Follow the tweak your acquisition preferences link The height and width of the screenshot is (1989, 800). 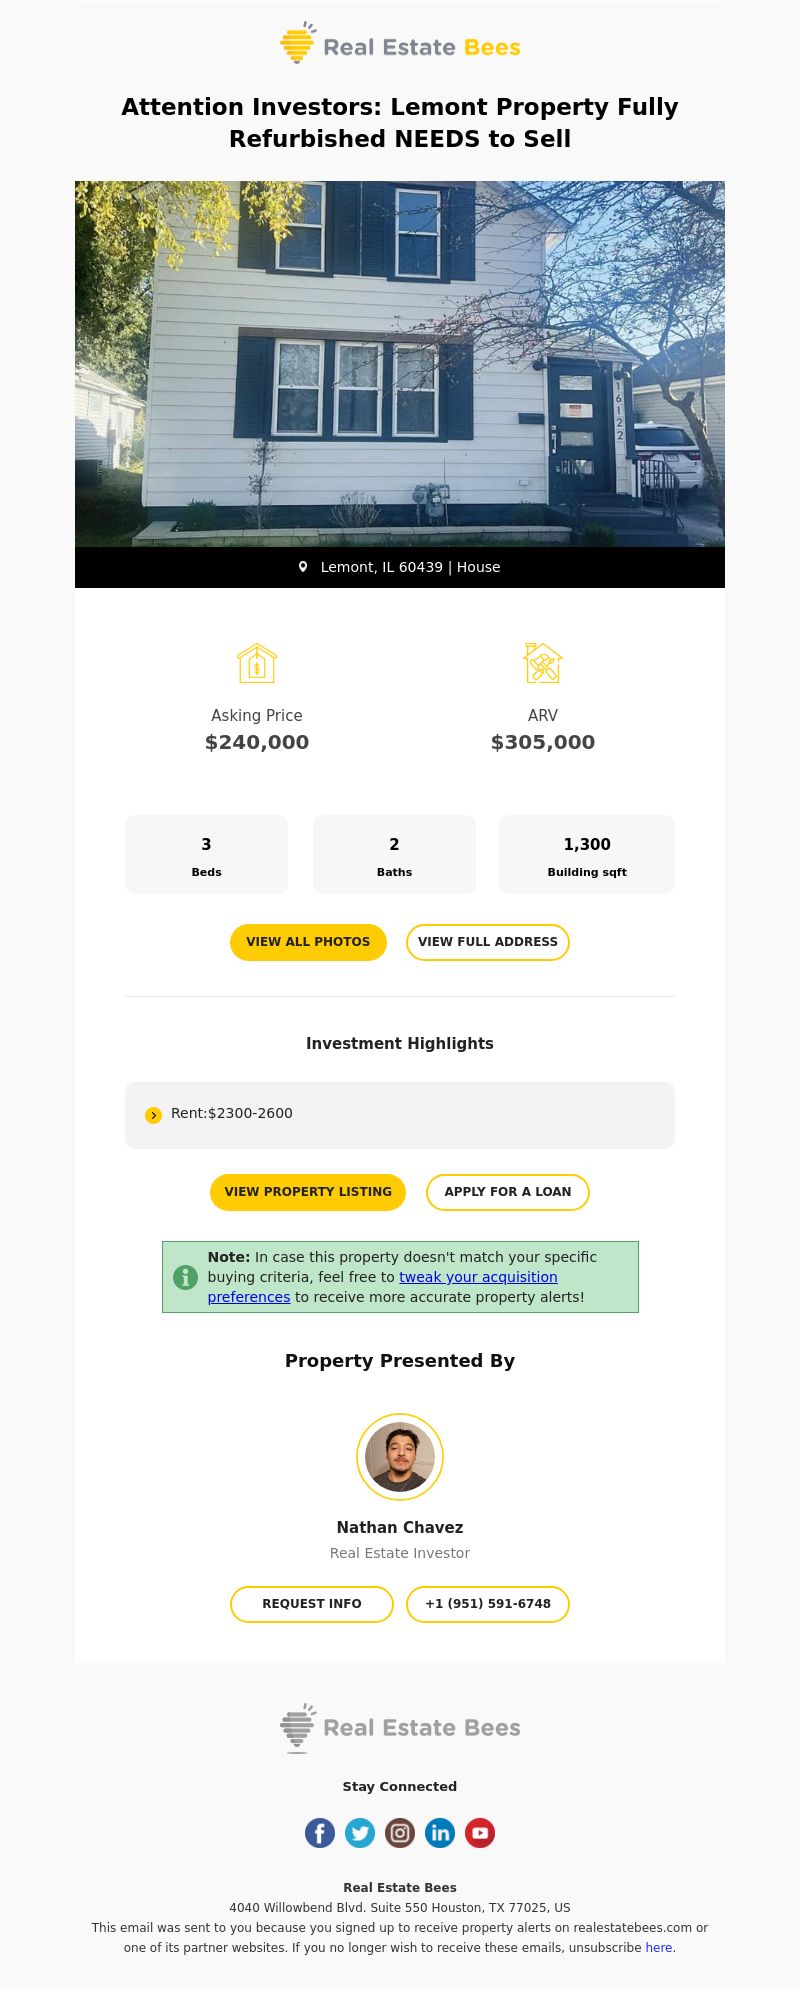click(x=383, y=1287)
